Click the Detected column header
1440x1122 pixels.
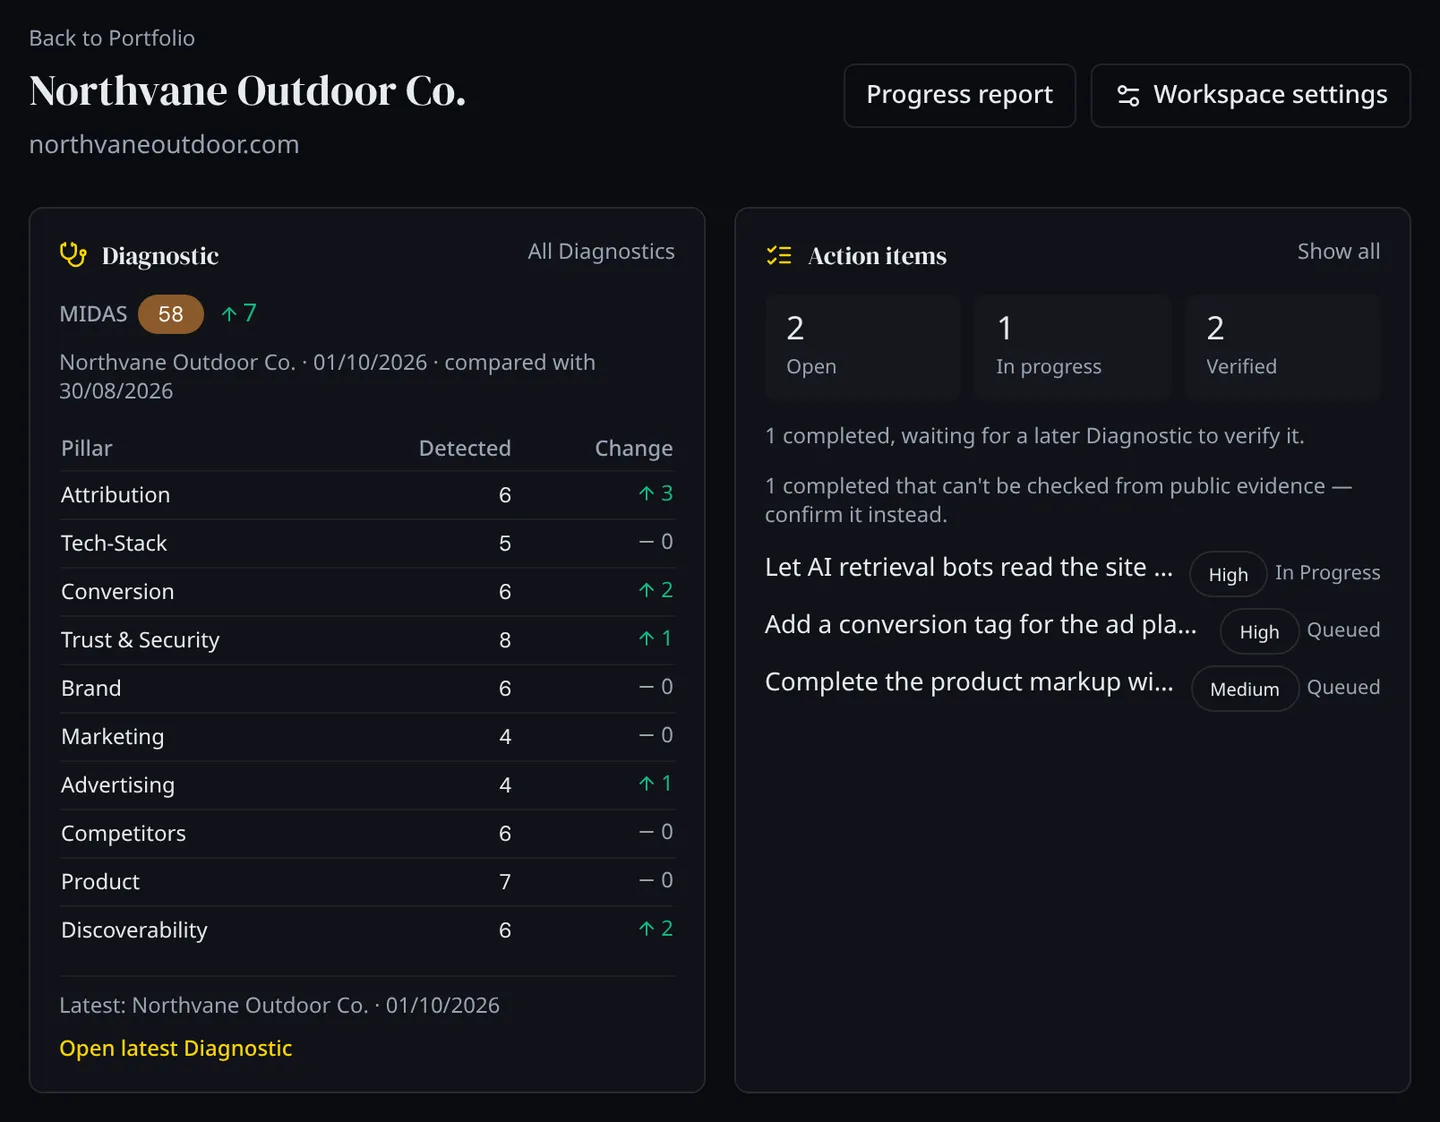tap(464, 448)
